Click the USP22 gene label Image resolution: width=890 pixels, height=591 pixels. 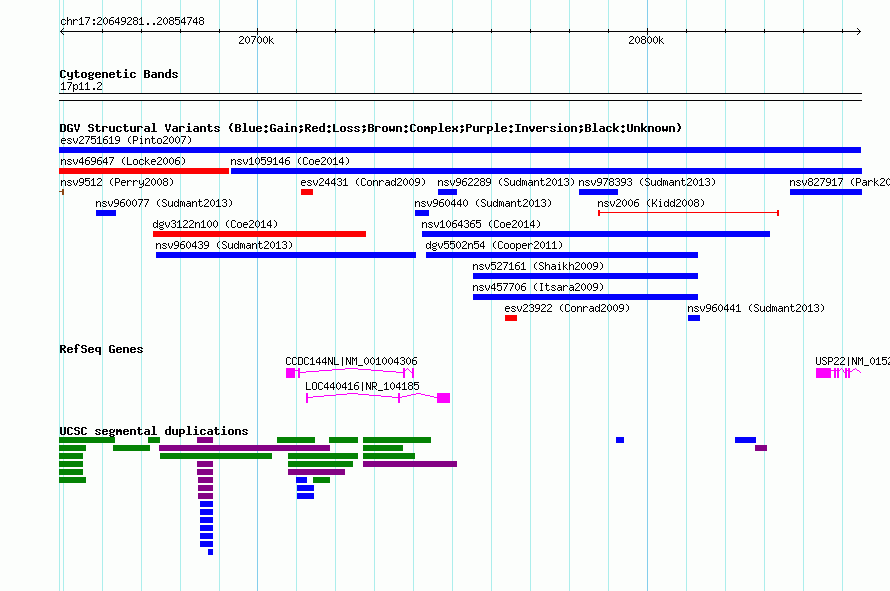tap(852, 361)
